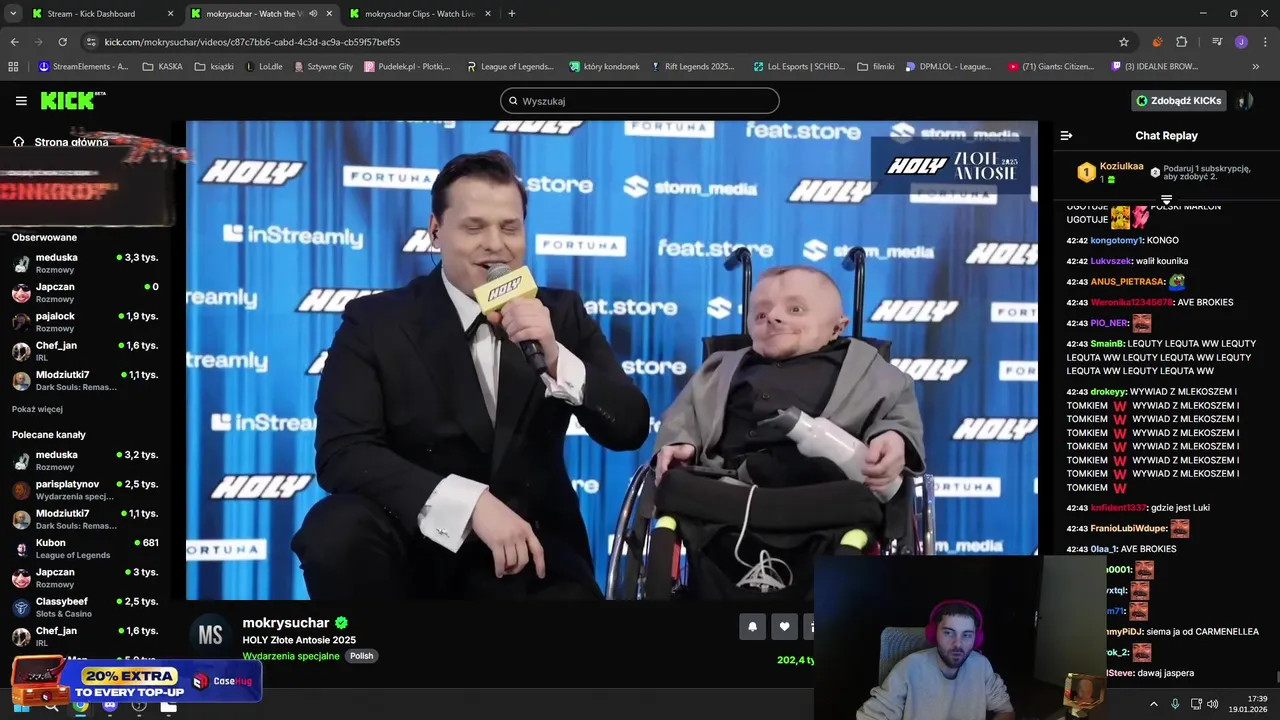
Task: Go back with the browser back arrow
Action: (14, 42)
